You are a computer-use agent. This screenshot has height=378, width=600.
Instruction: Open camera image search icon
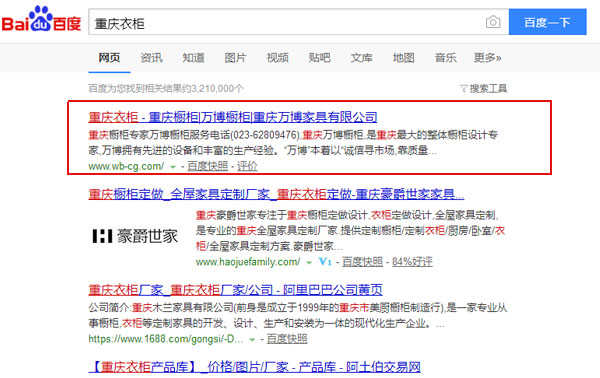pos(493,22)
